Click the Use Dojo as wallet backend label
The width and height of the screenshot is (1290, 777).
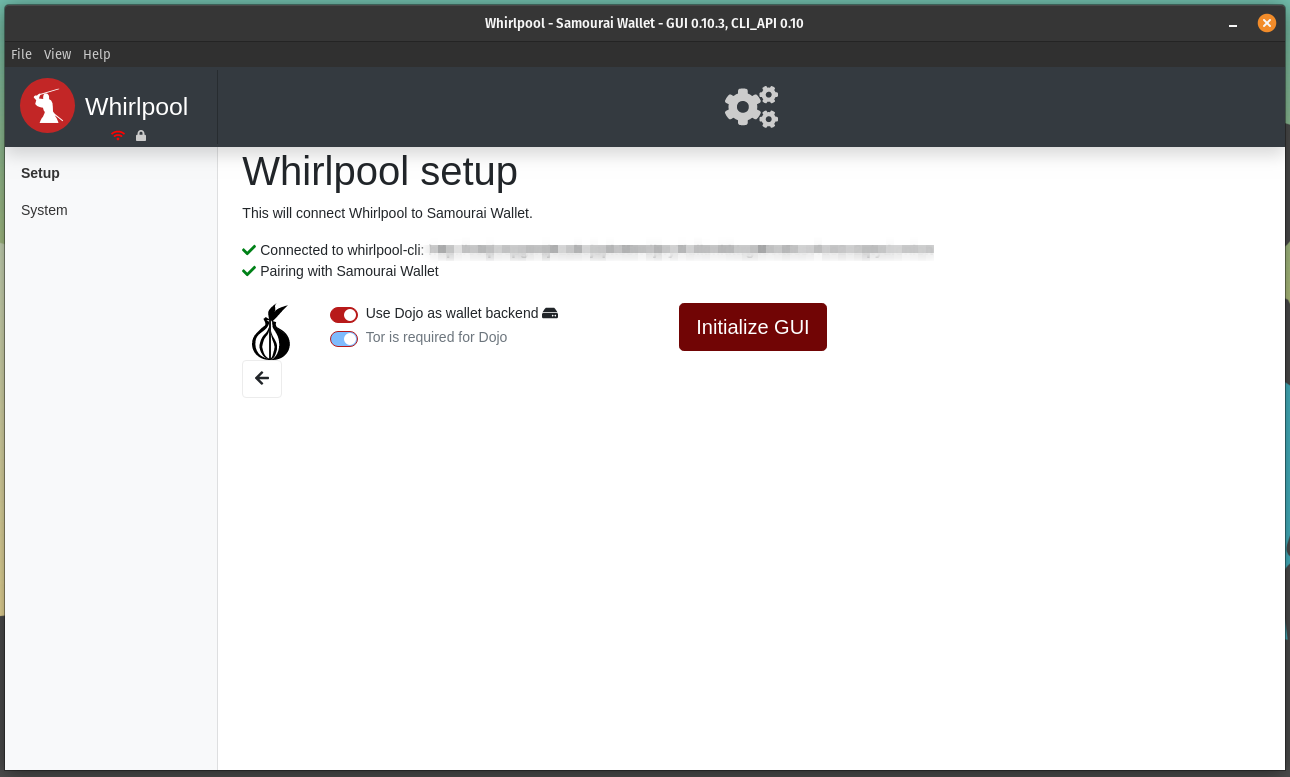452,313
